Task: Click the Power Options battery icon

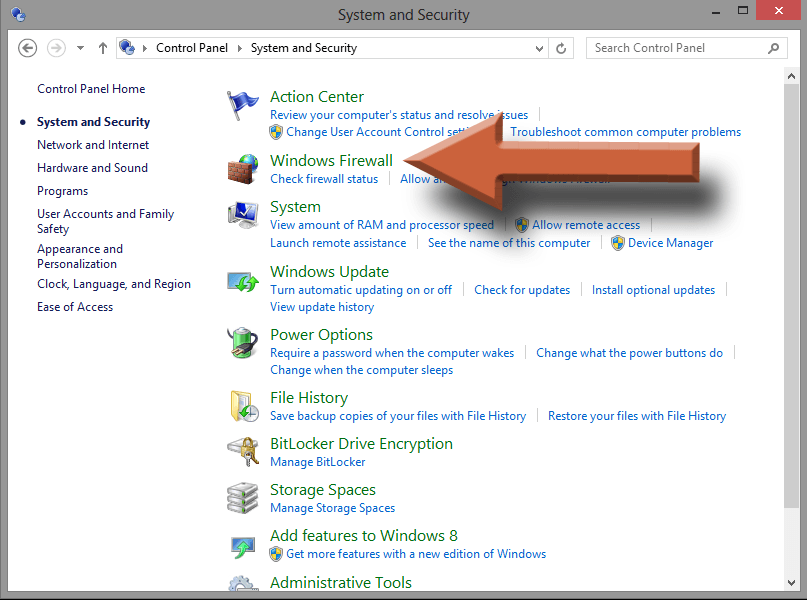Action: coord(242,343)
